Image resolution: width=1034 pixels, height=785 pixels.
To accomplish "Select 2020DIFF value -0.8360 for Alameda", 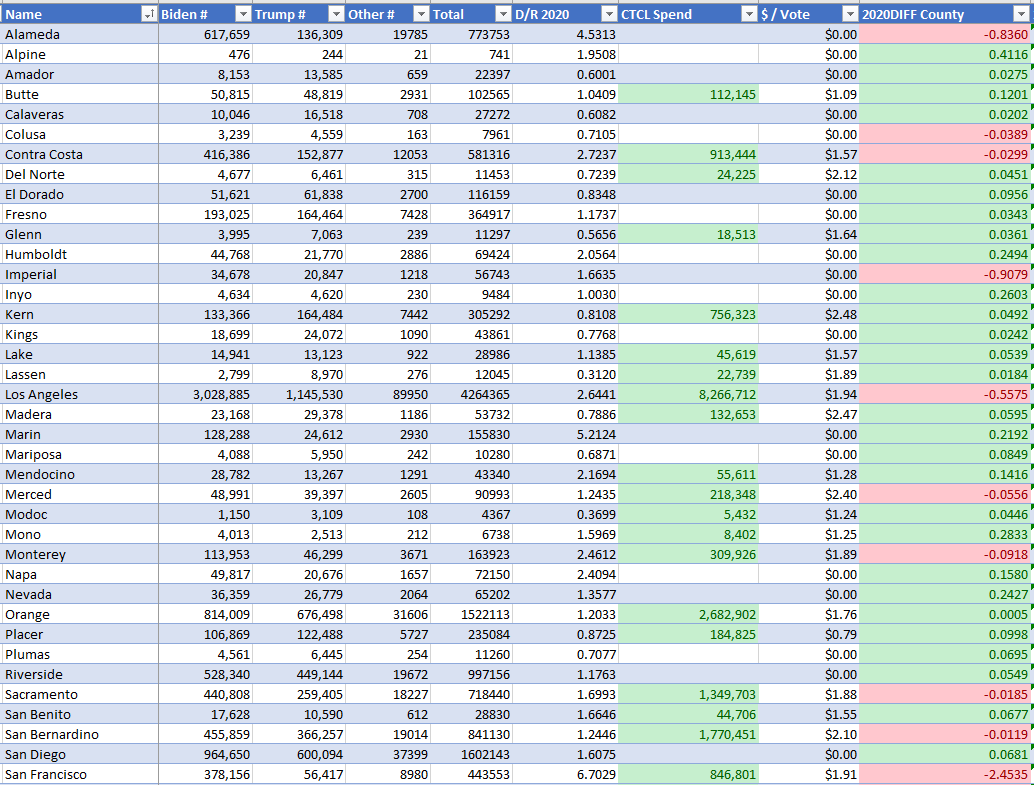I will (x=945, y=34).
